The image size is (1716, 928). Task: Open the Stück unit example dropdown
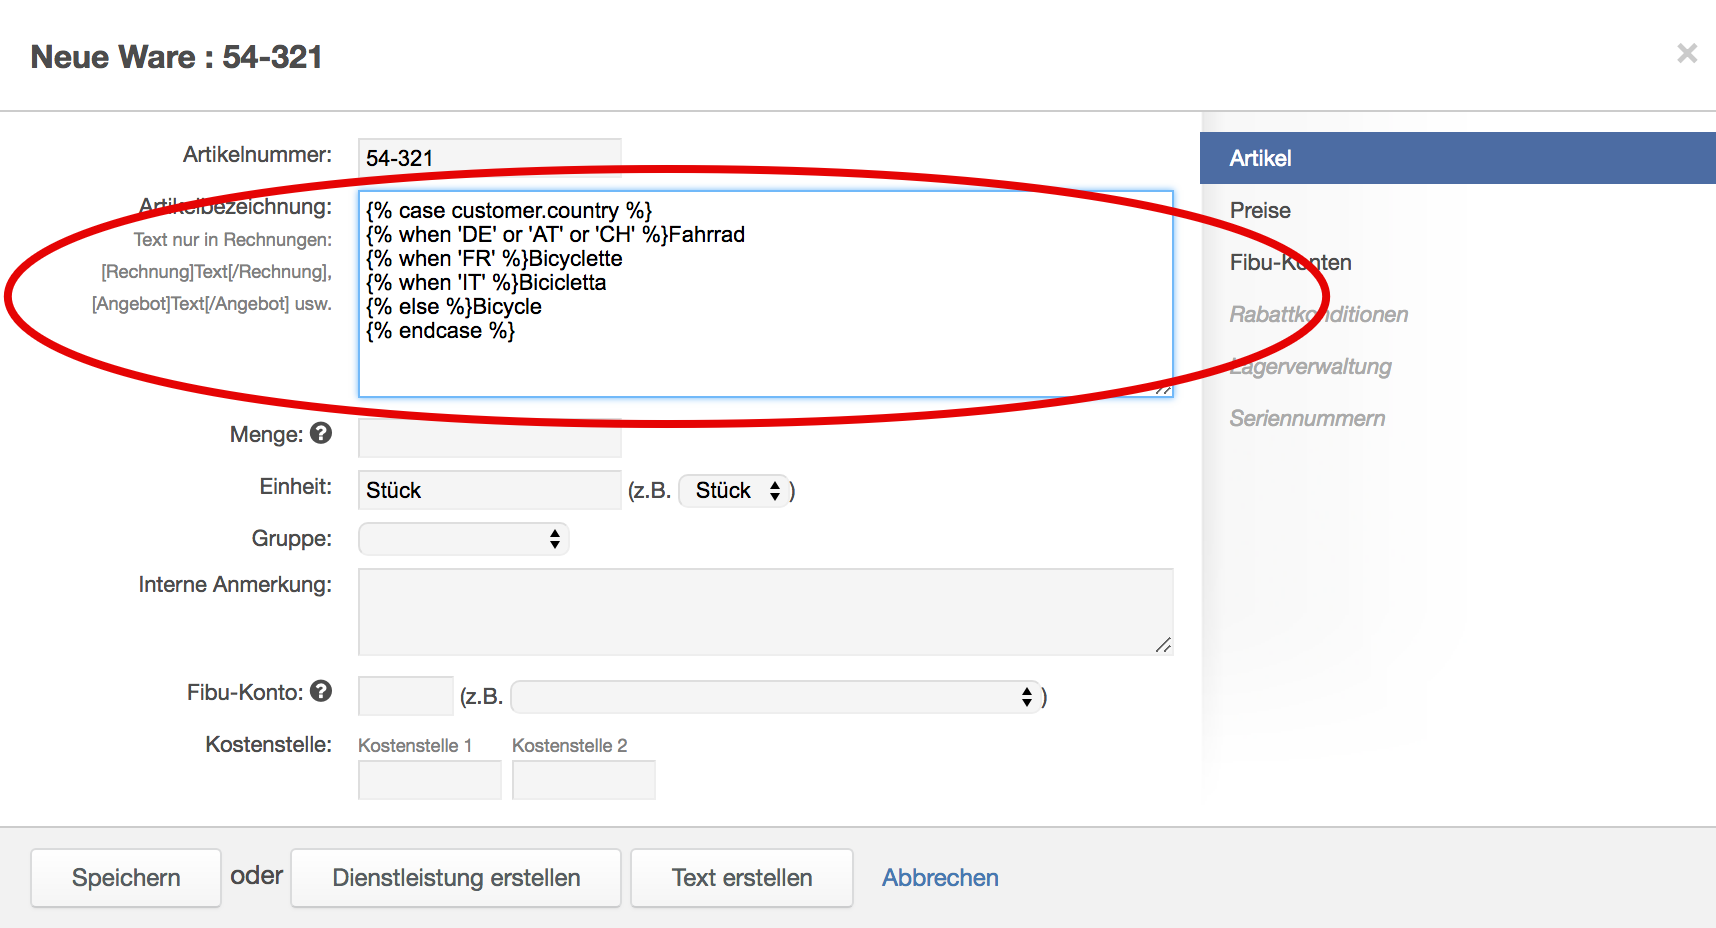point(734,491)
